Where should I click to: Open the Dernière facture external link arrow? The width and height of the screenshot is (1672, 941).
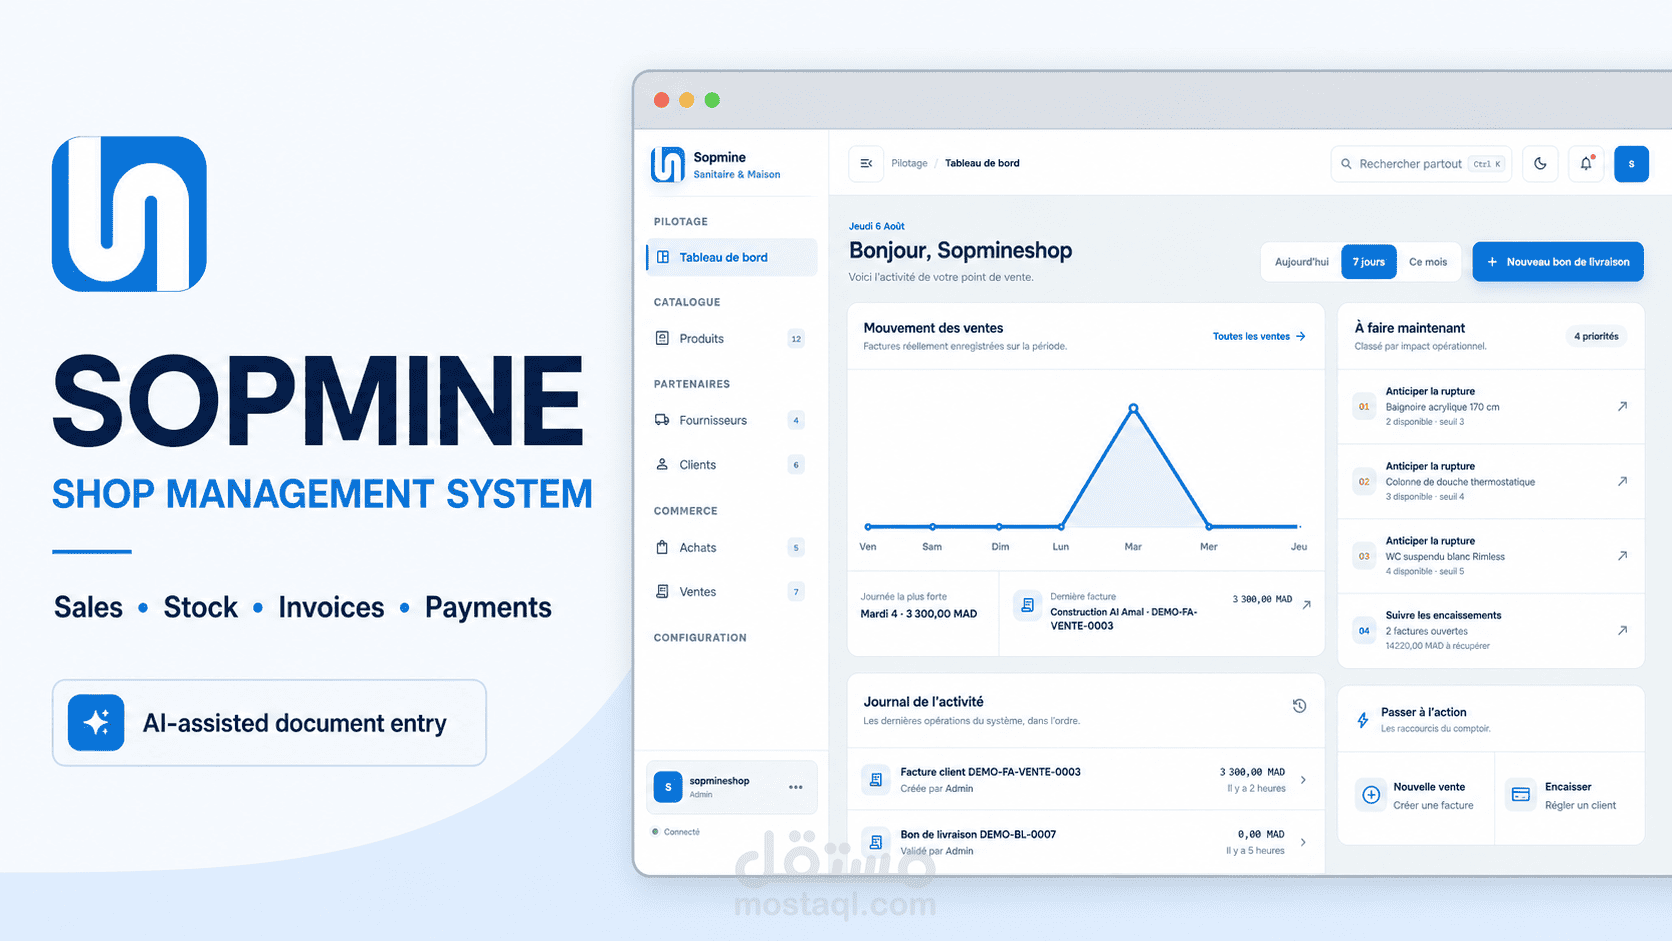click(1306, 604)
